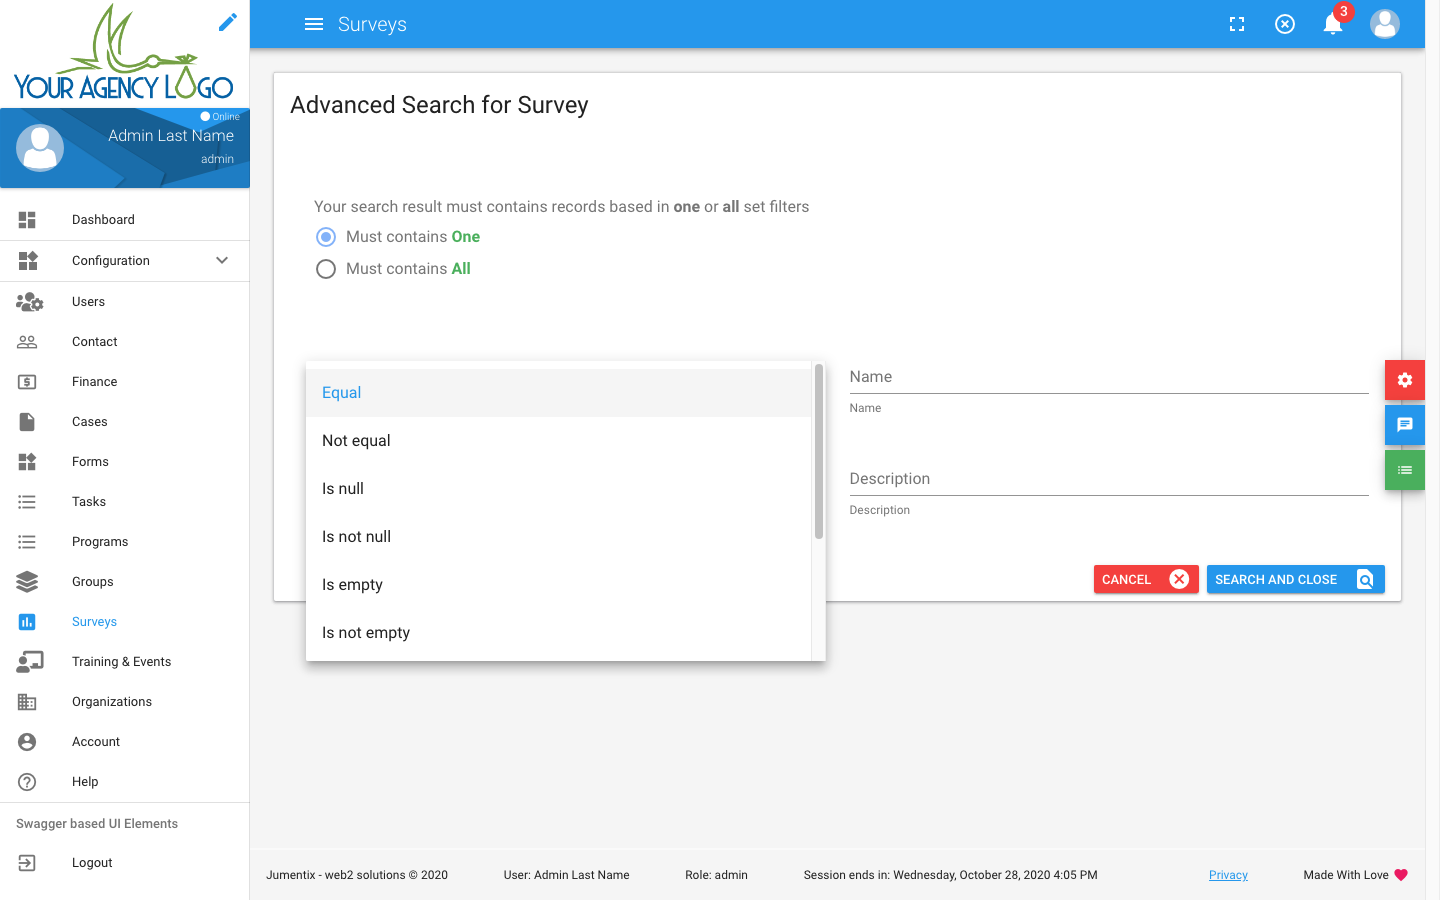This screenshot has height=900, width=1440.
Task: Open Training & Events in the sidebar
Action: click(125, 662)
